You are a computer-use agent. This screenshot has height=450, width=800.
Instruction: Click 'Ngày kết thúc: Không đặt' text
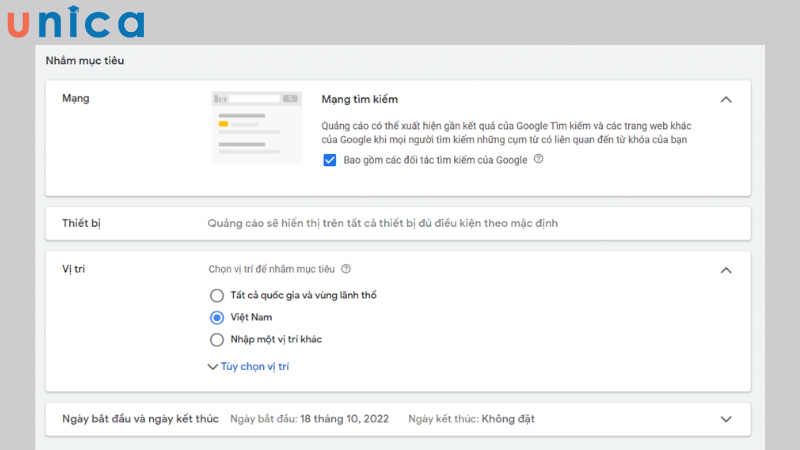pyautogui.click(x=471, y=419)
